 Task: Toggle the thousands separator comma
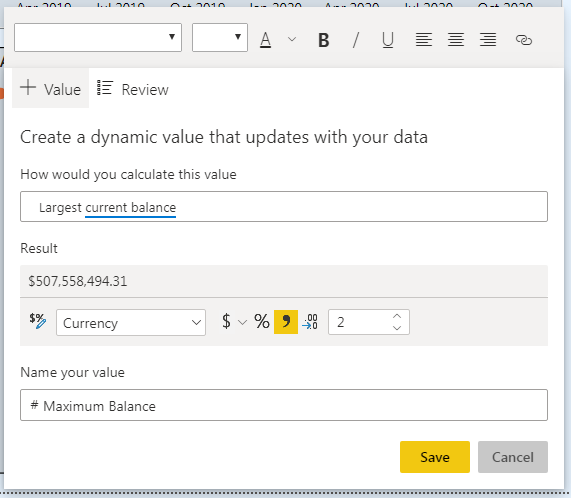[286, 322]
